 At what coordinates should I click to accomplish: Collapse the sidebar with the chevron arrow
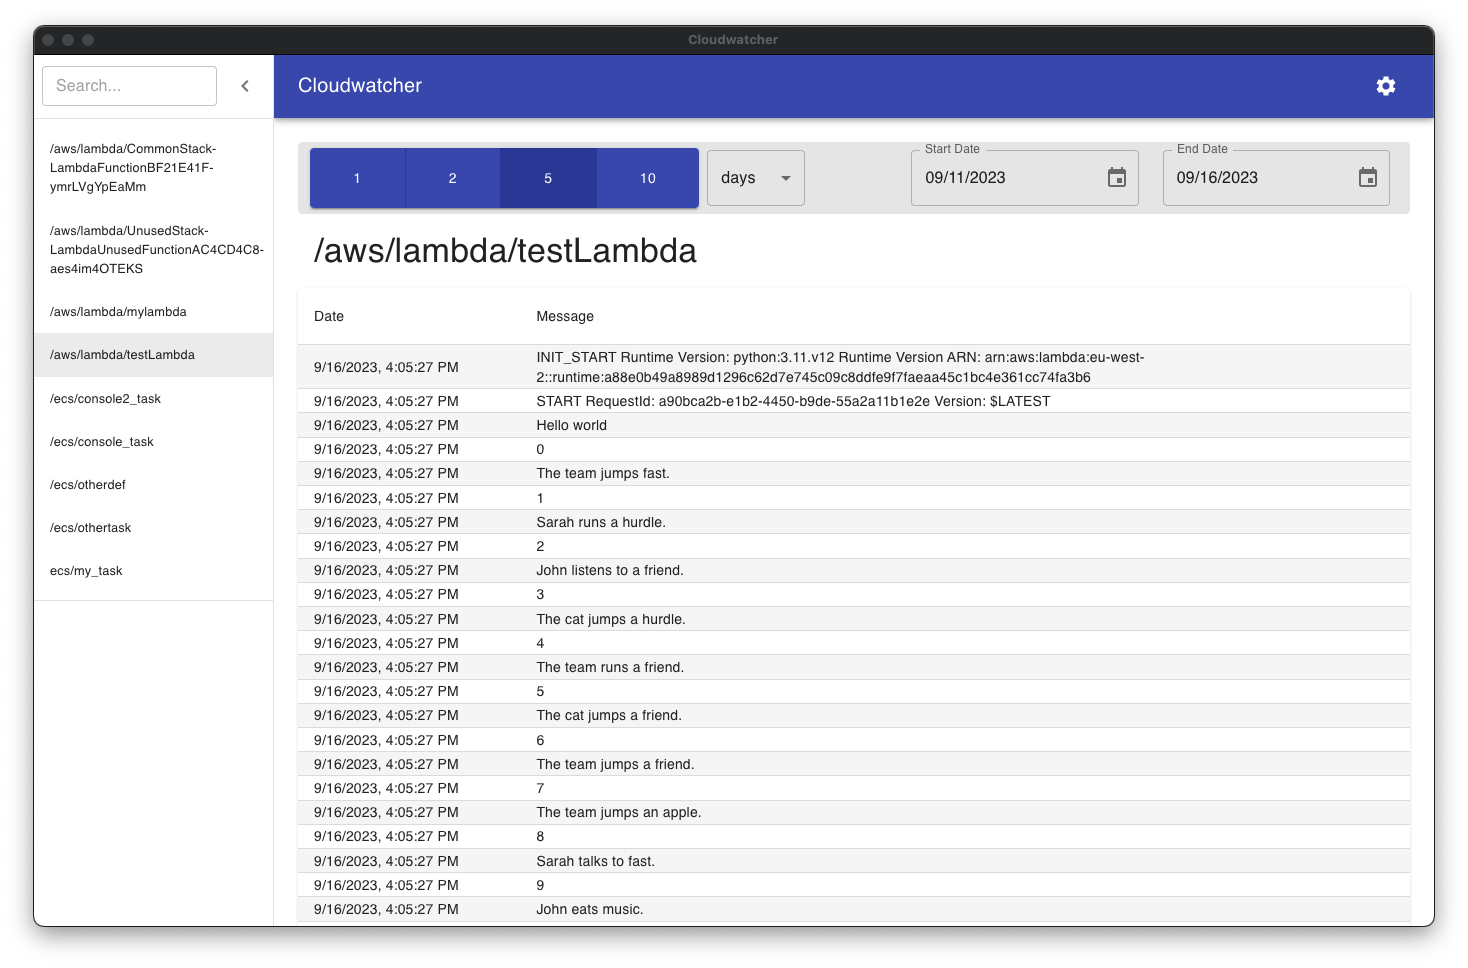245,86
